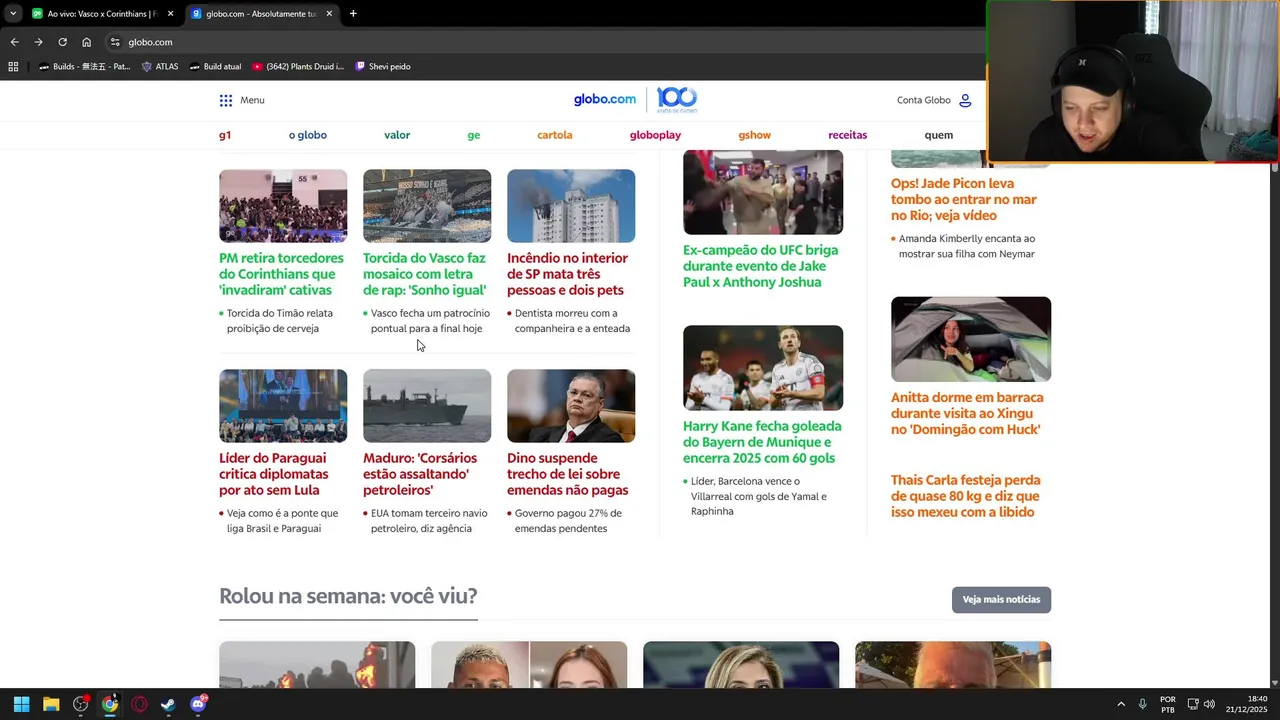
Task: Open the bookmarks apps grid icon
Action: tap(13, 67)
